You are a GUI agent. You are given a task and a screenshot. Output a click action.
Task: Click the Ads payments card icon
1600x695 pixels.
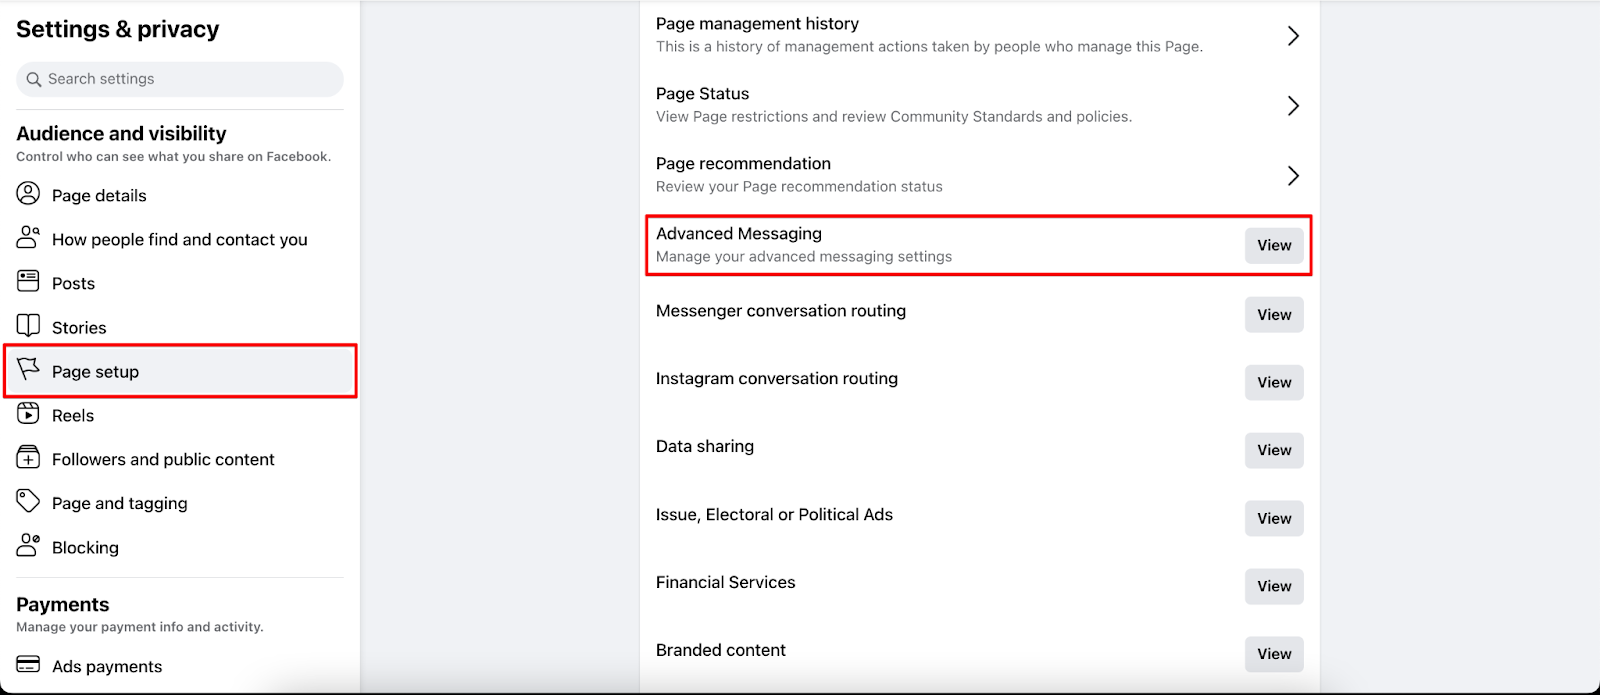tap(28, 664)
